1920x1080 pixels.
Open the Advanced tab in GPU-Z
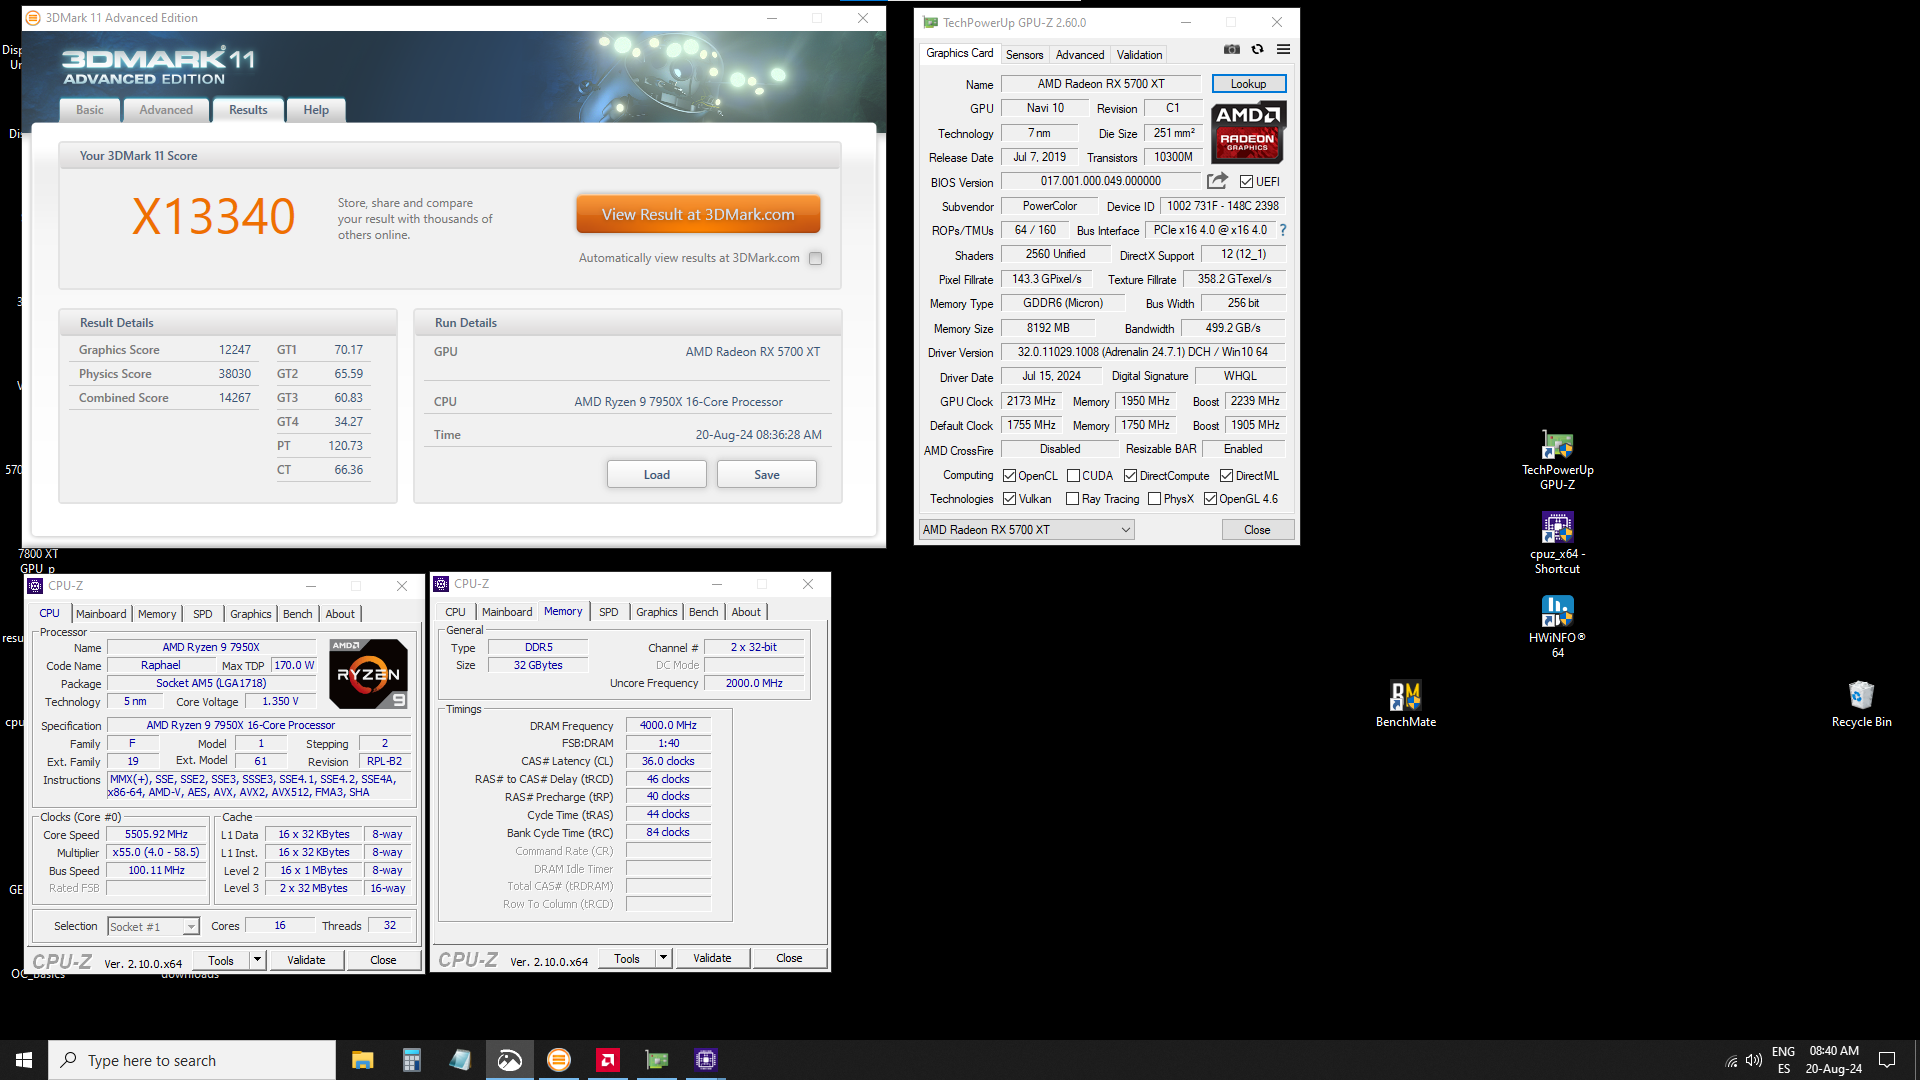pos(1080,55)
